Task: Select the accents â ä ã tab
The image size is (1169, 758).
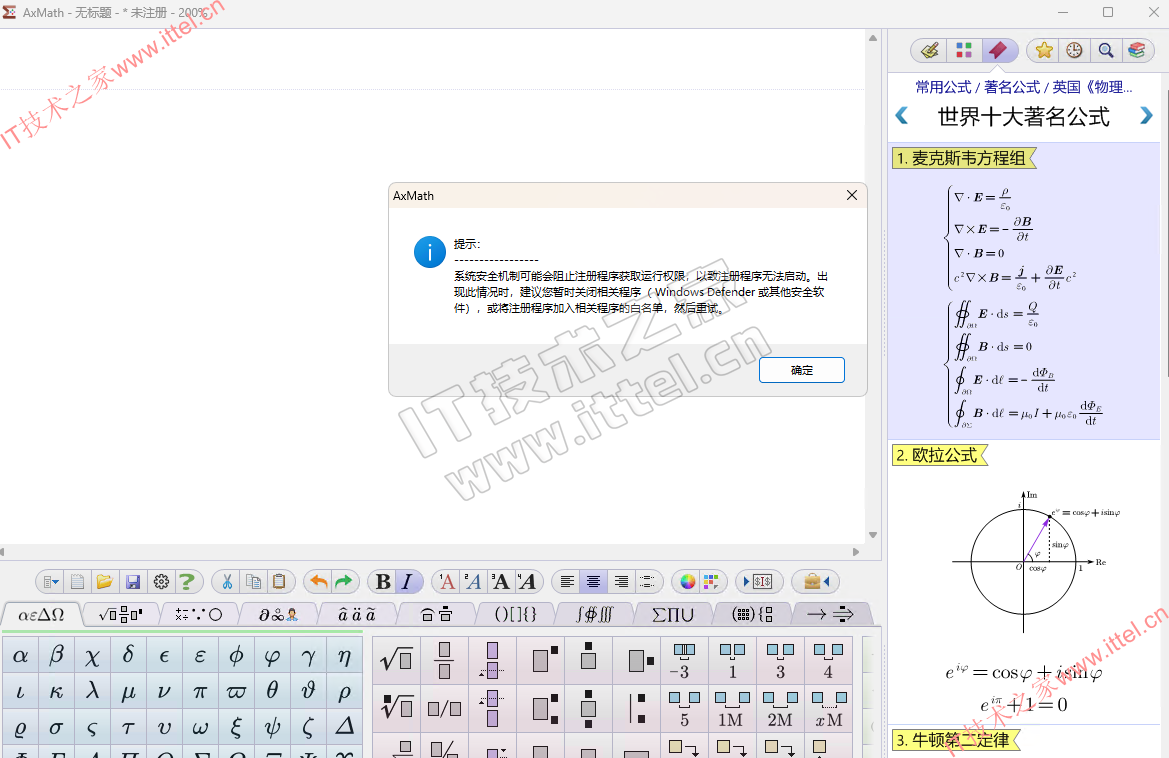Action: (356, 614)
